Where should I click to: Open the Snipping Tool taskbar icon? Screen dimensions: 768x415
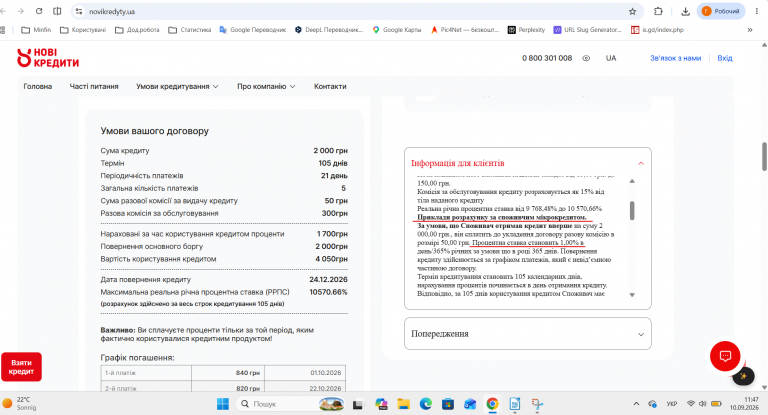pos(537,404)
